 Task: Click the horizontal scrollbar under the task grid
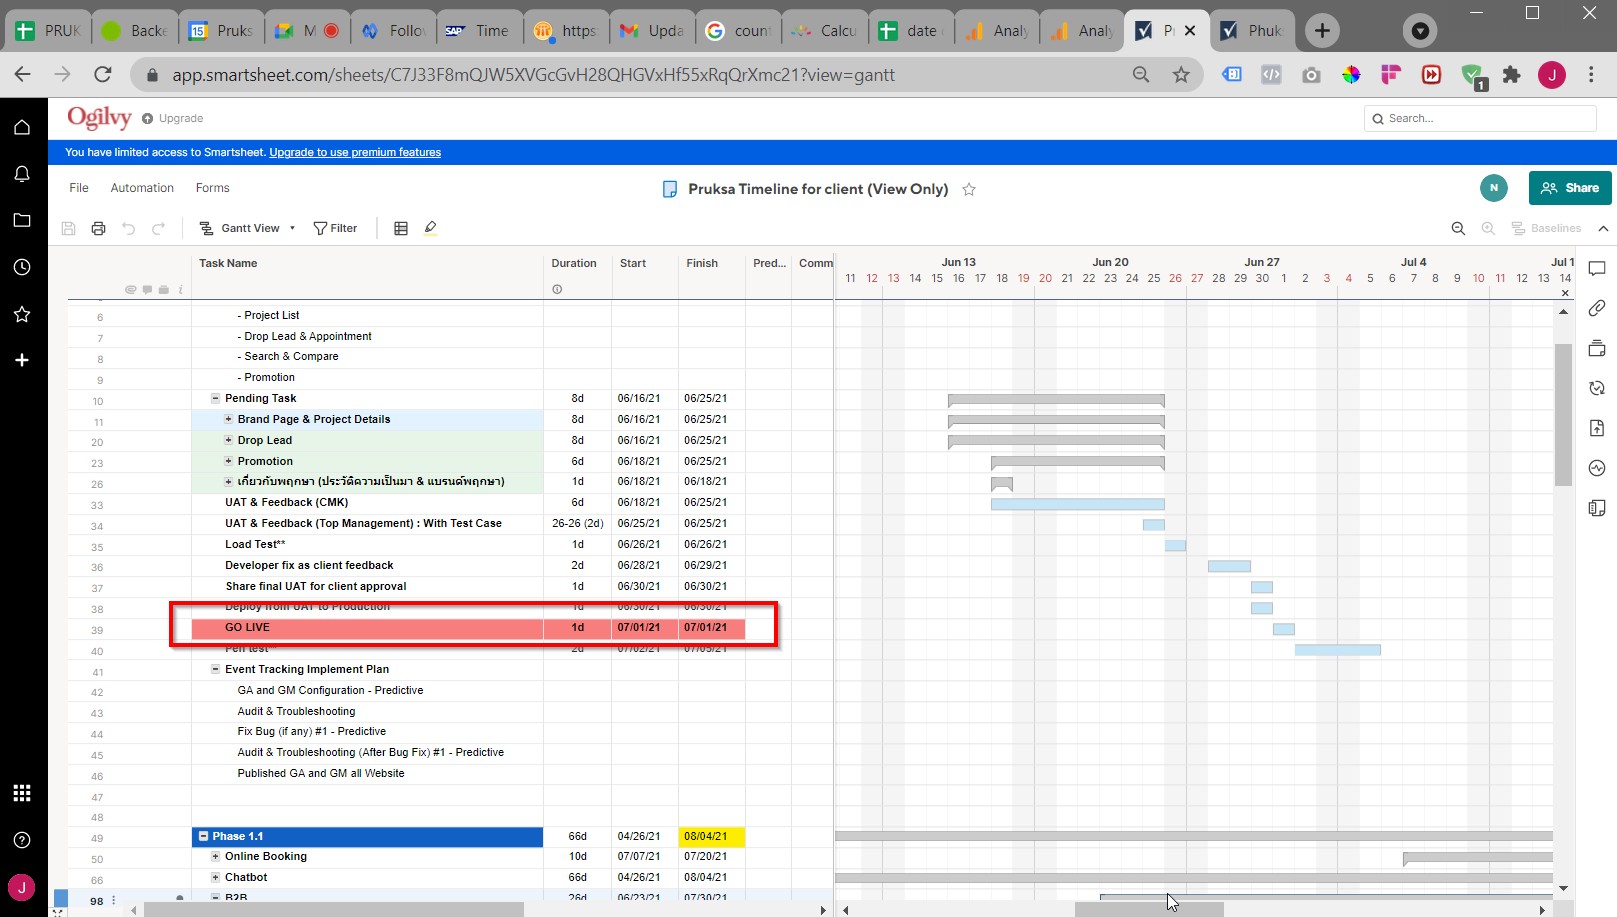tap(334, 910)
